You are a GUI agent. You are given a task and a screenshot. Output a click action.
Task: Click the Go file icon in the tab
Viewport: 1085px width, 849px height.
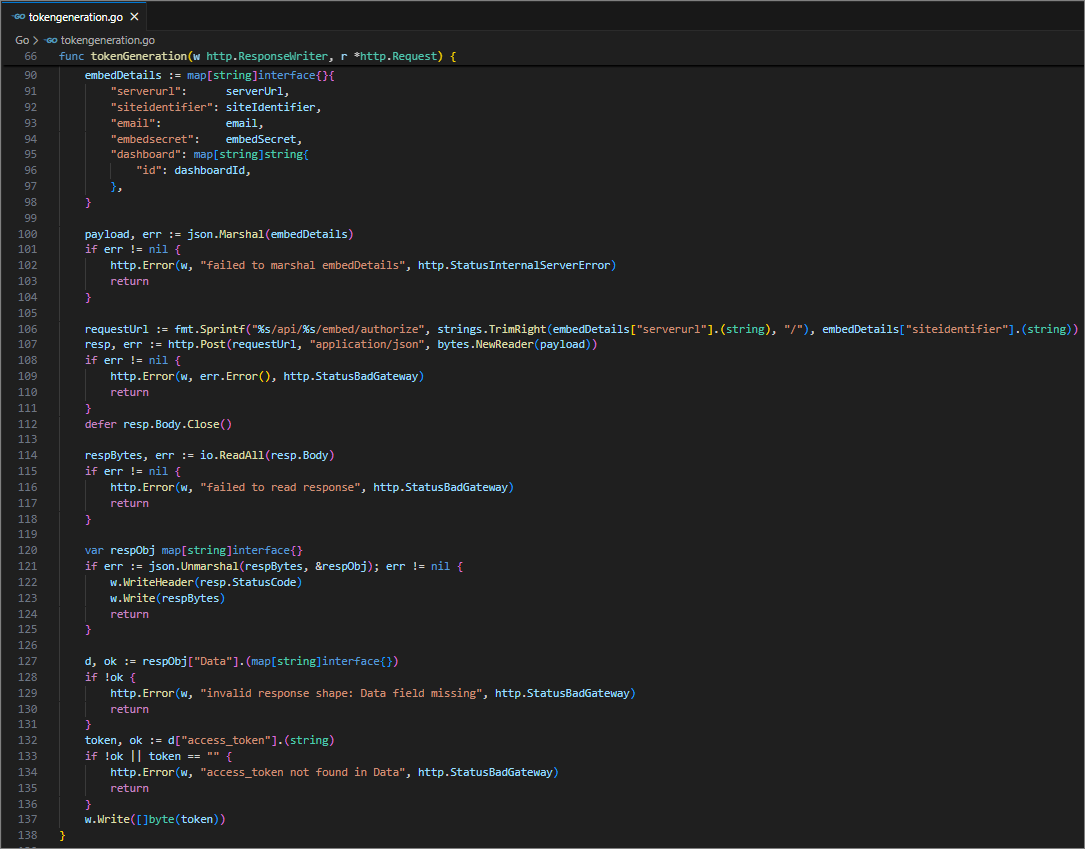click(x=19, y=17)
